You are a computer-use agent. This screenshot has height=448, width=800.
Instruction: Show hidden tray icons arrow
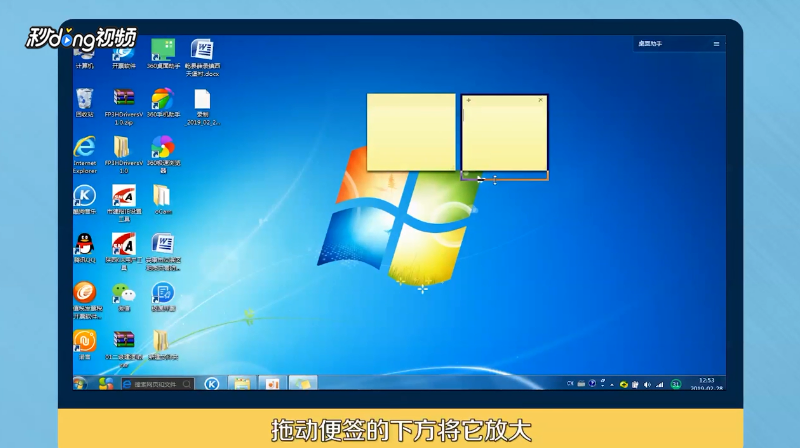pos(612,385)
